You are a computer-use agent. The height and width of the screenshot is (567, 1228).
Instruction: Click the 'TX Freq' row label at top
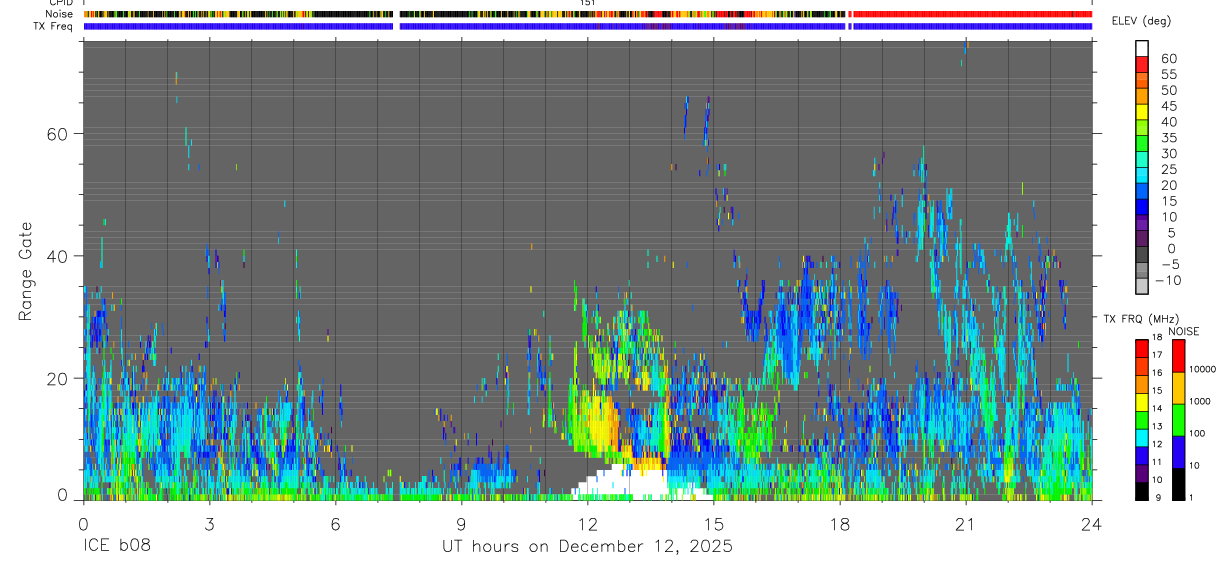tap(52, 26)
